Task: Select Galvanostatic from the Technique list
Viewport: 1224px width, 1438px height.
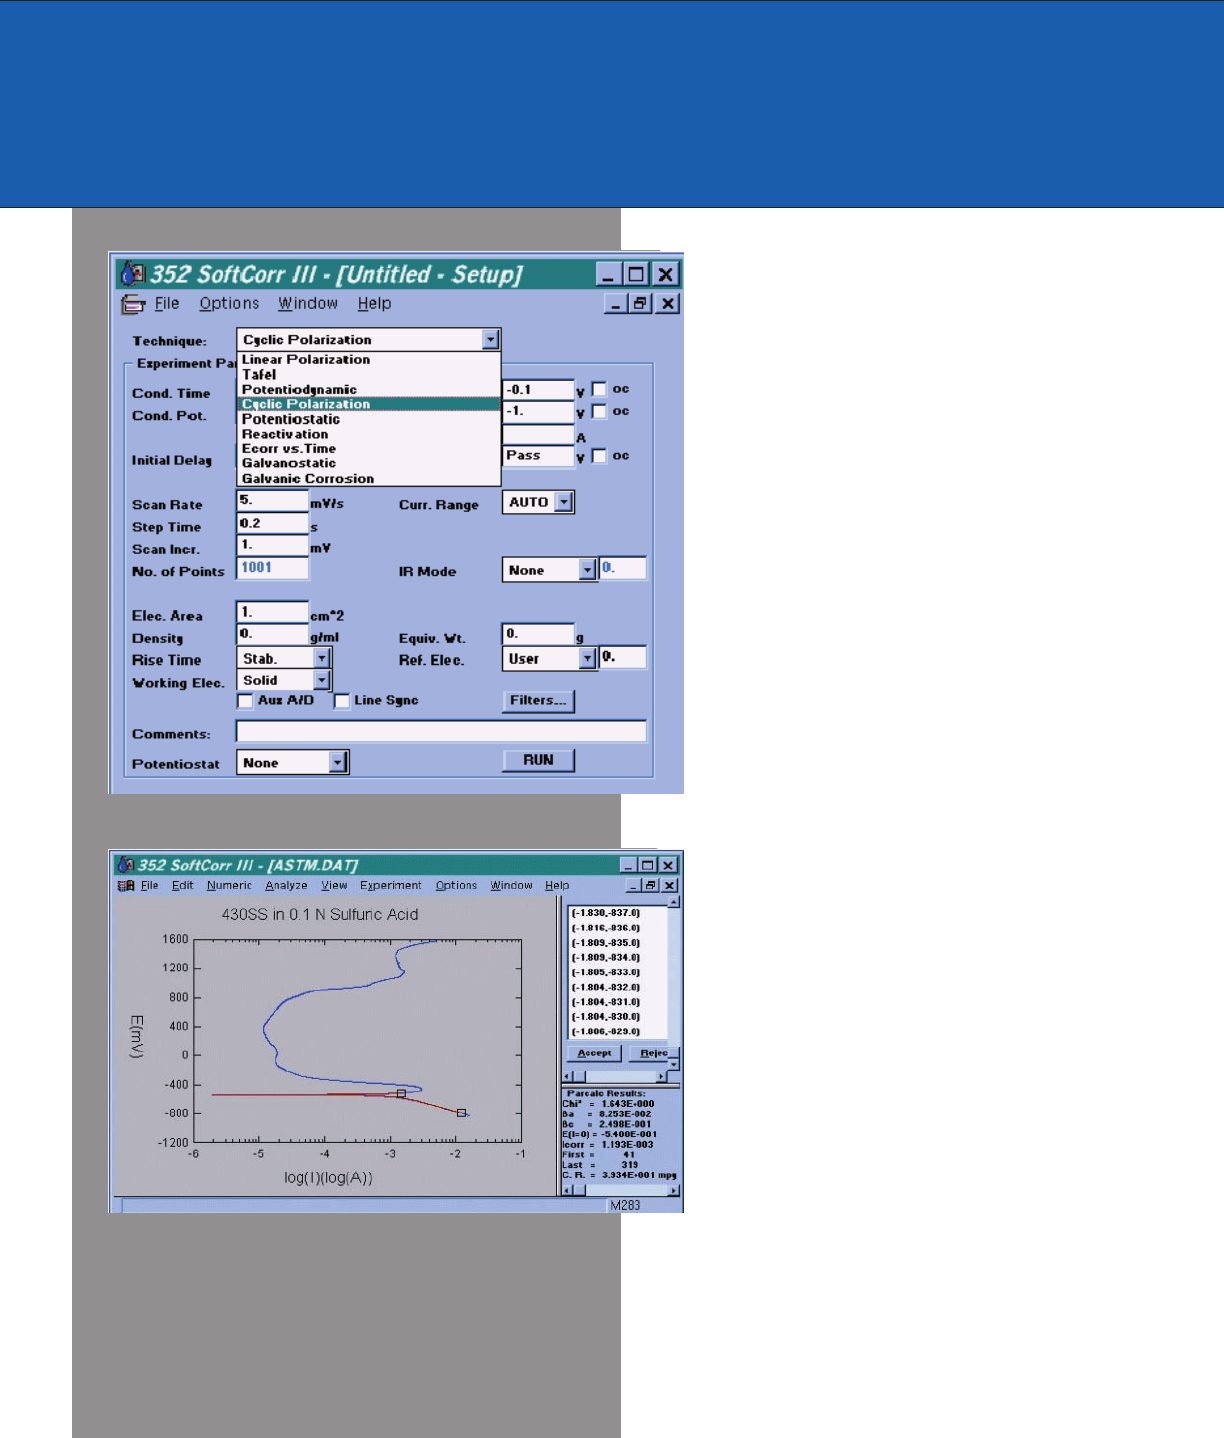Action: (289, 463)
